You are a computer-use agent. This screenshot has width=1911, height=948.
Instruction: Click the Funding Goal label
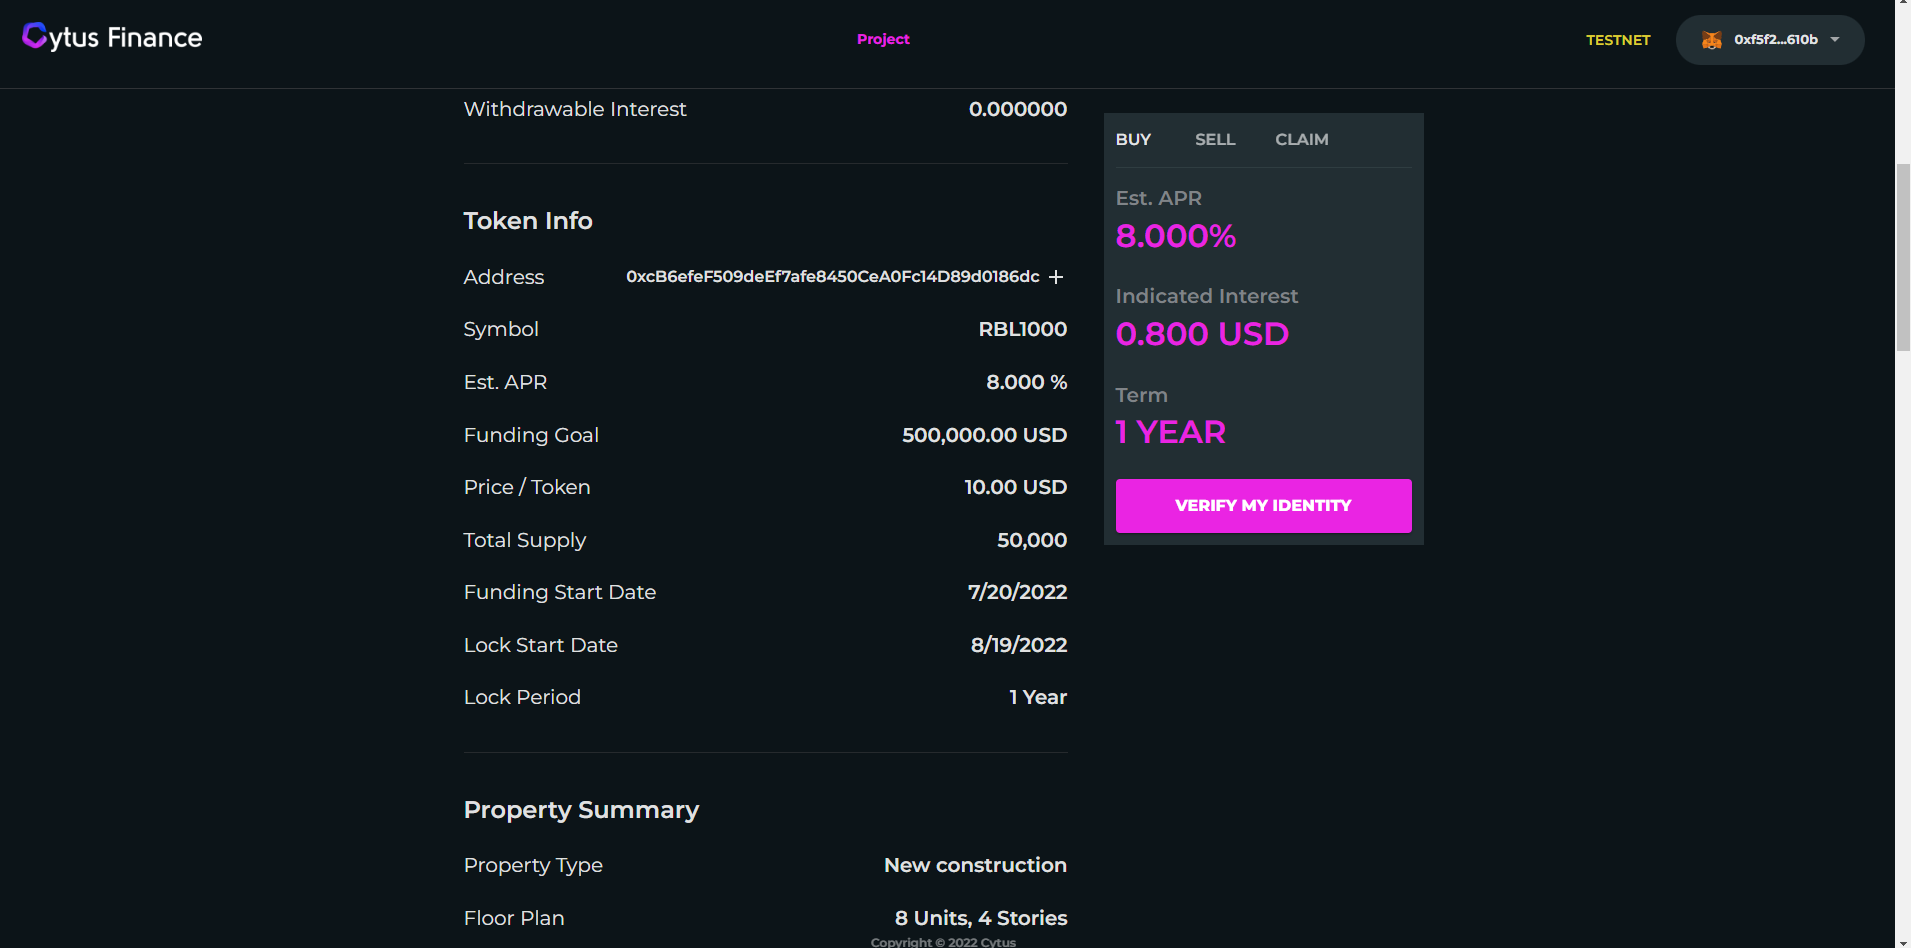tap(531, 435)
